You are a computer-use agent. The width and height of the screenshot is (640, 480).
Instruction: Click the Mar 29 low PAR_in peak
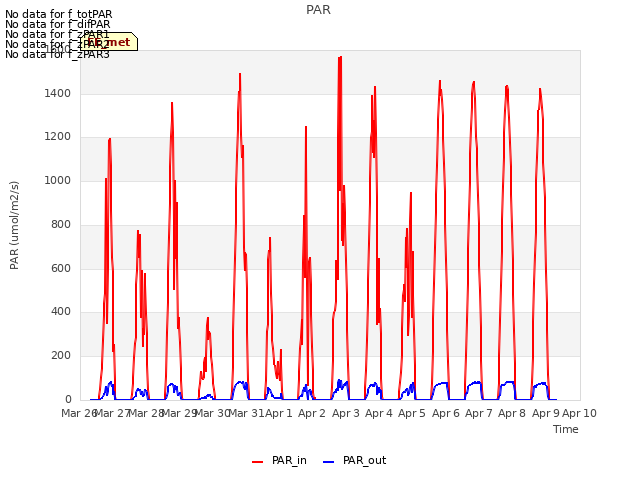click(x=208, y=318)
